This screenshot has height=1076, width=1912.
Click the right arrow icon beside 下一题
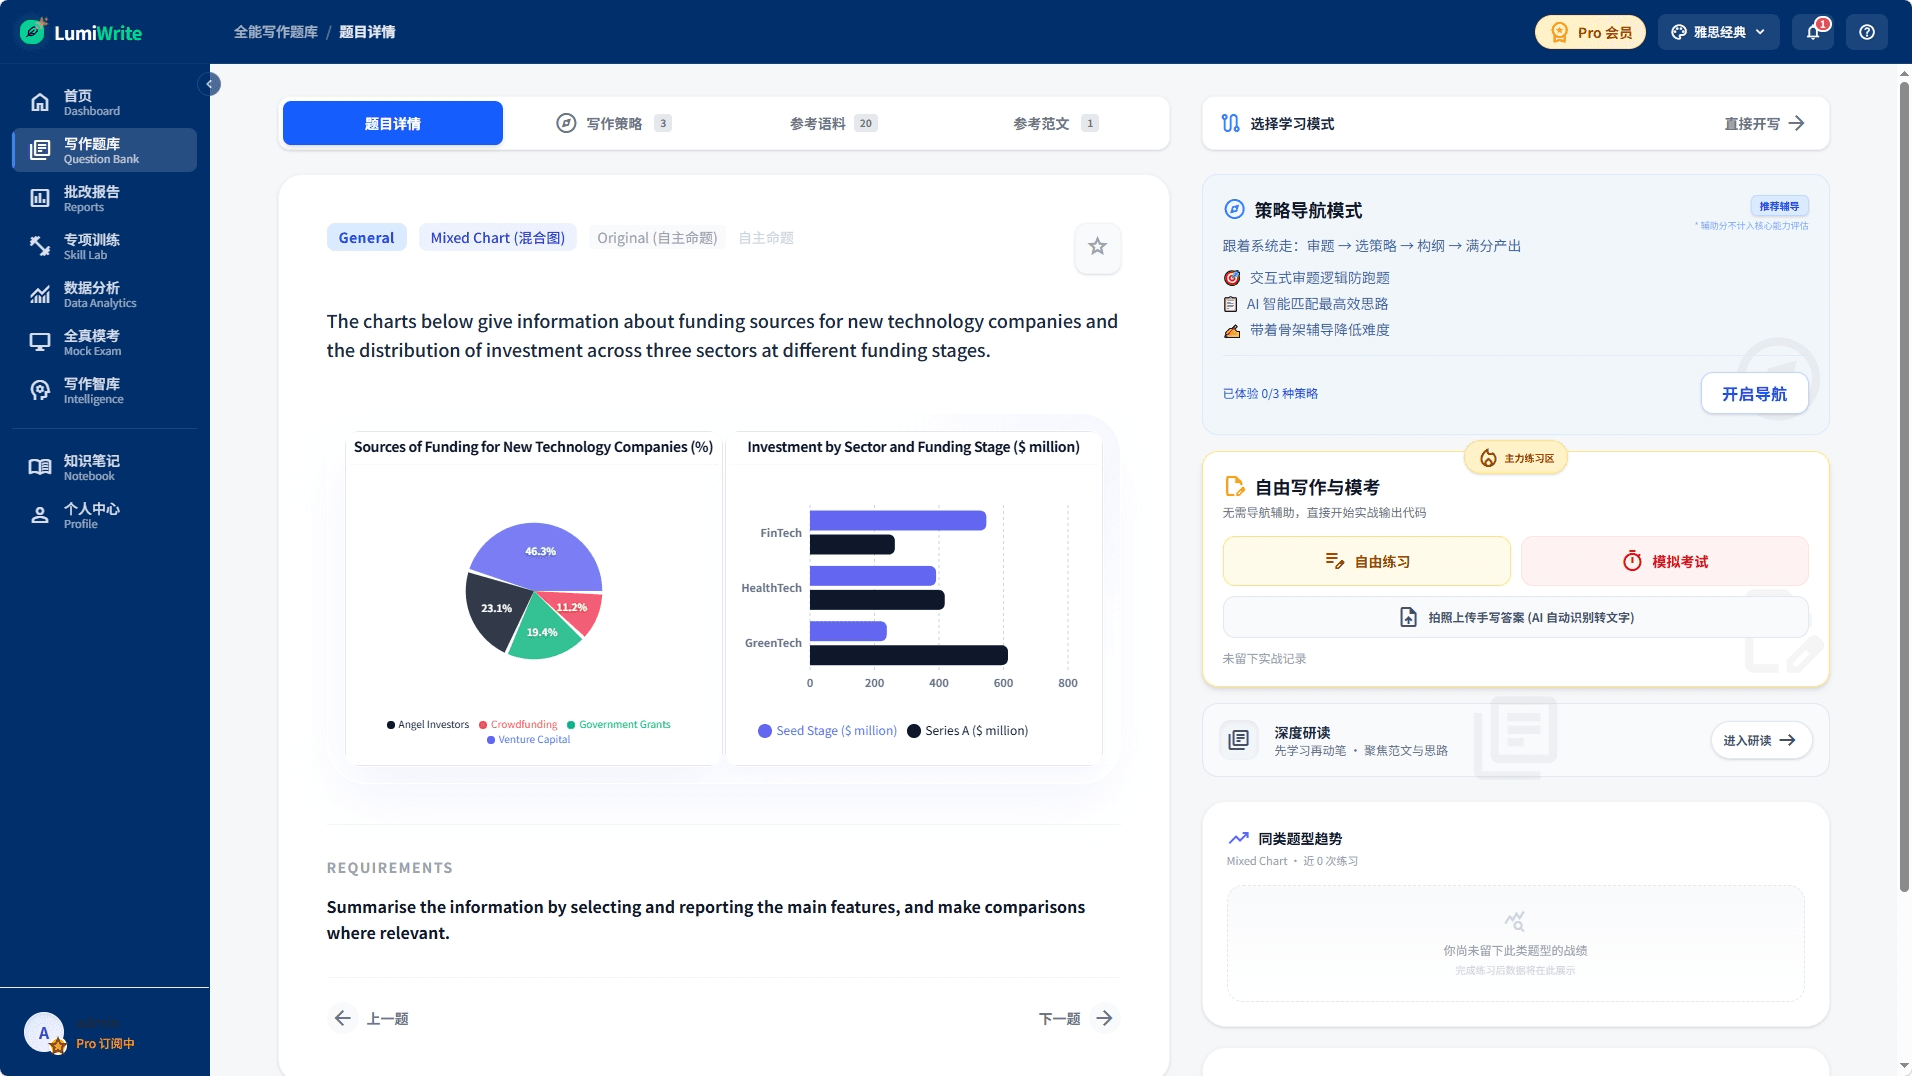pos(1105,1018)
